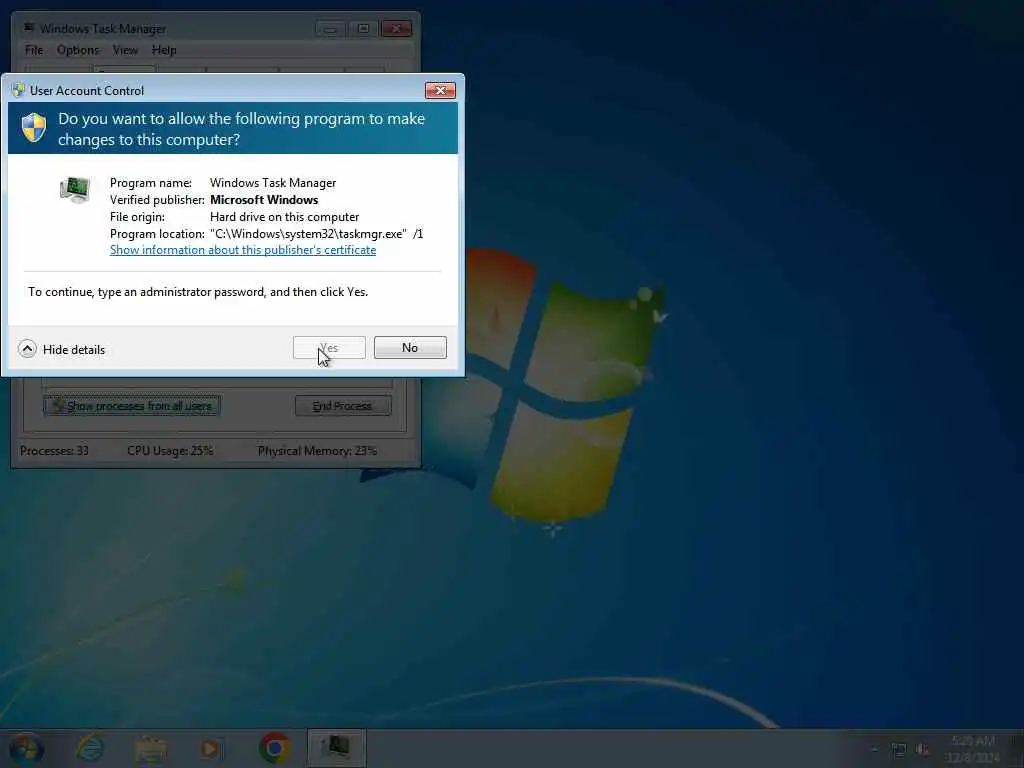This screenshot has width=1024, height=768.
Task: Click Show processes from all users button
Action: (x=132, y=406)
